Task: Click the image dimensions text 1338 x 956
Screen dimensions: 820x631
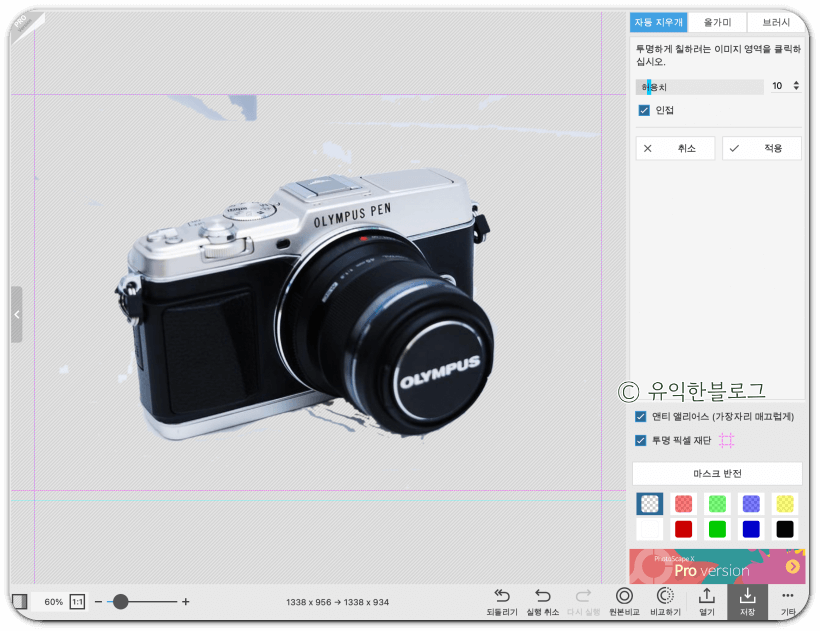Action: tap(309, 602)
